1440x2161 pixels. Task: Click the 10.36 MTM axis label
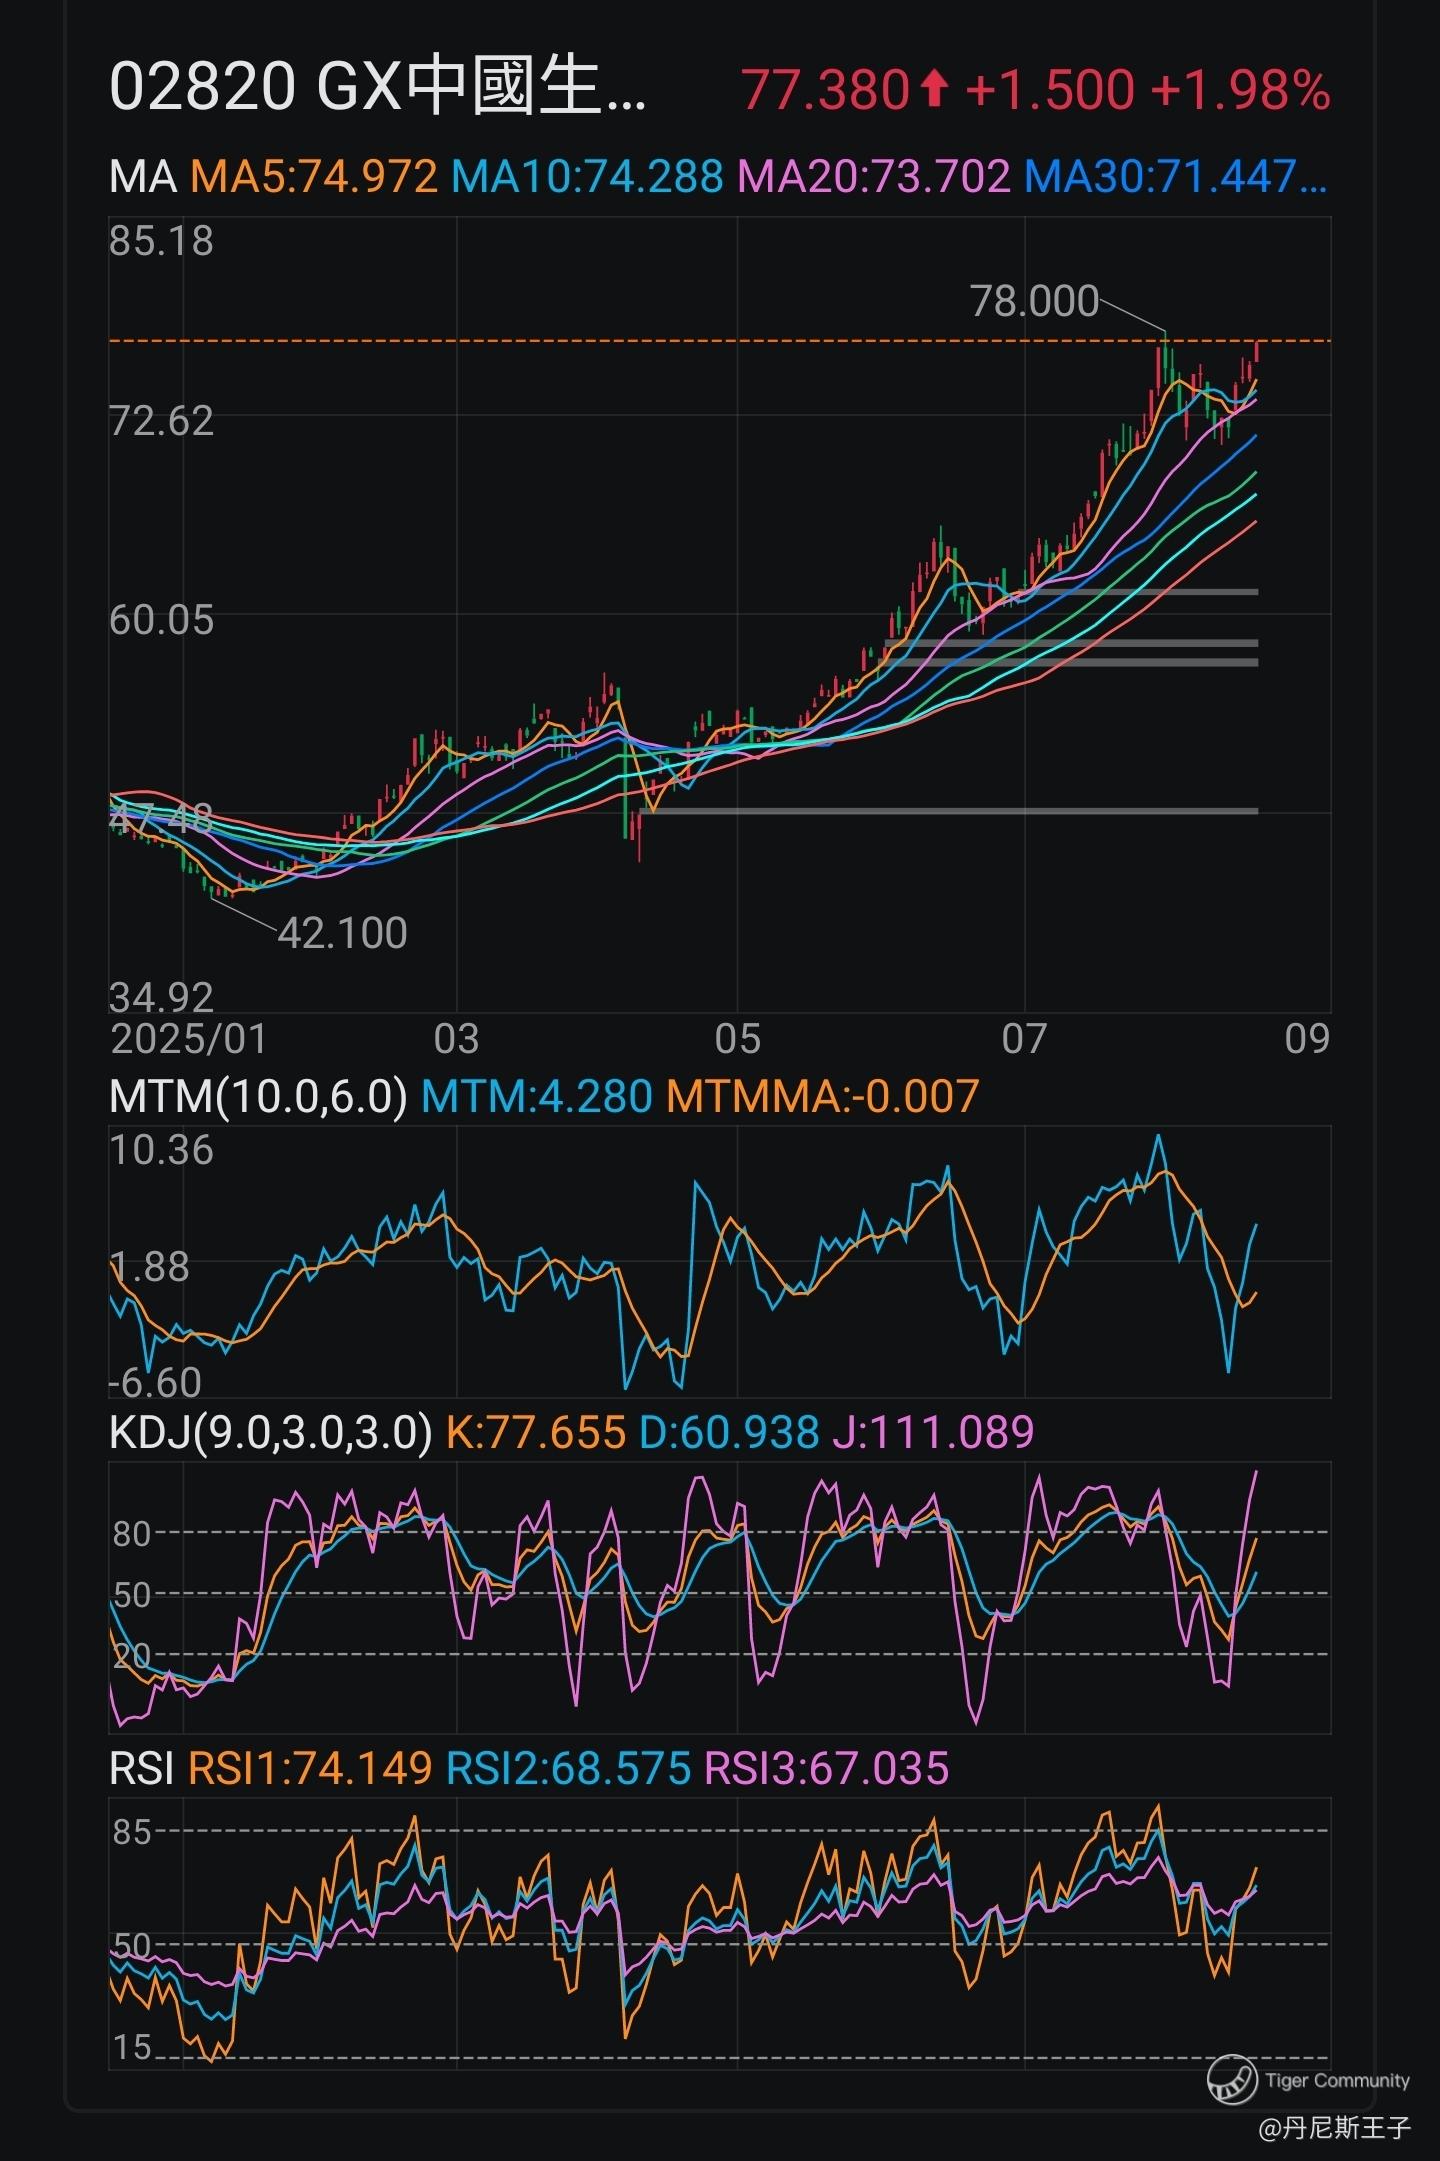[161, 1150]
